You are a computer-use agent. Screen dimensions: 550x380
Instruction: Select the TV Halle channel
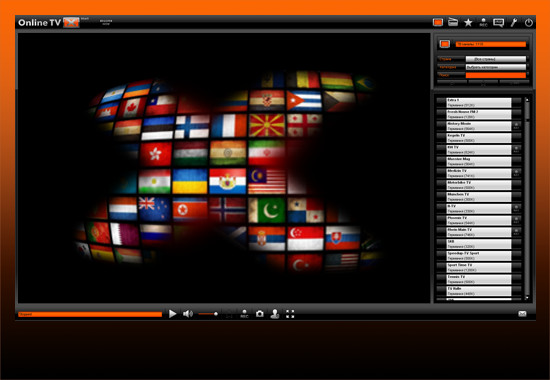(479, 291)
